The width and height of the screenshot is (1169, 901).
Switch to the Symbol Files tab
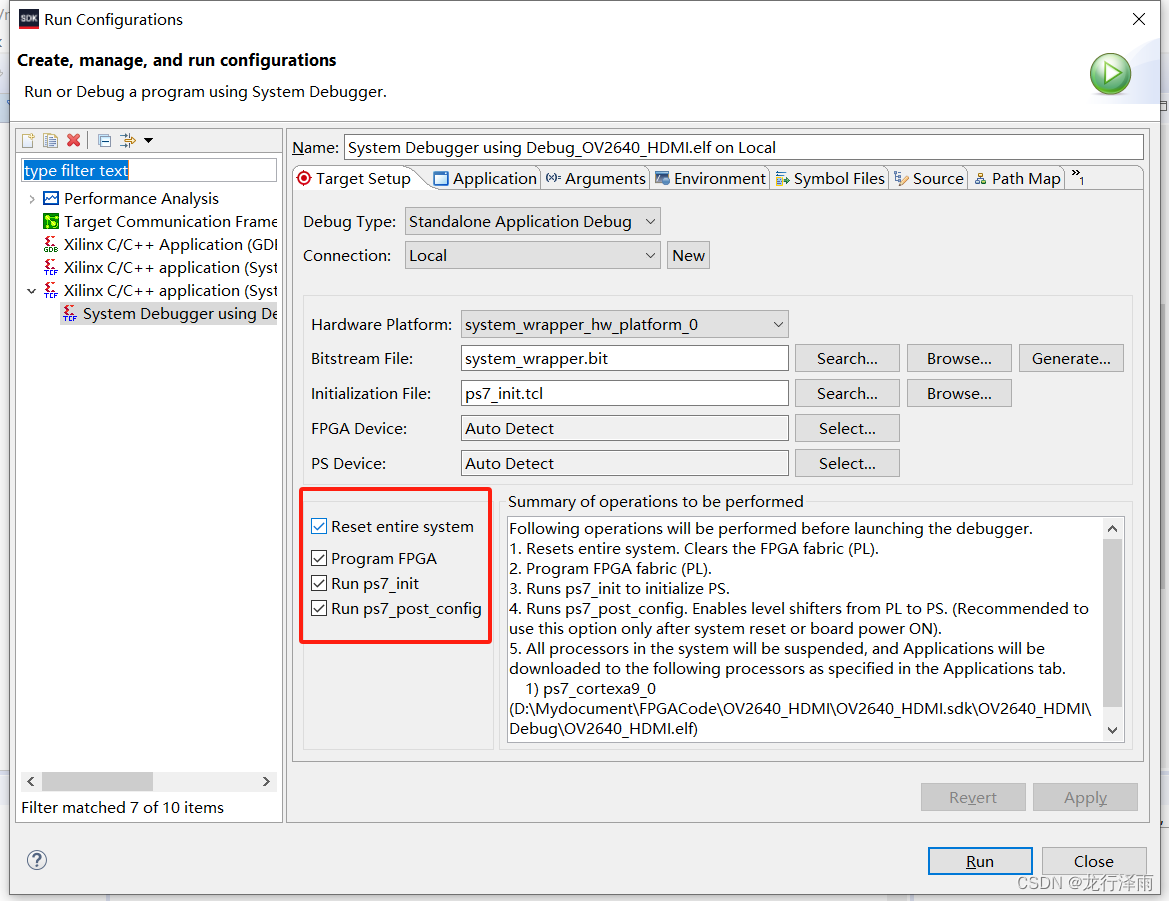[x=830, y=178]
